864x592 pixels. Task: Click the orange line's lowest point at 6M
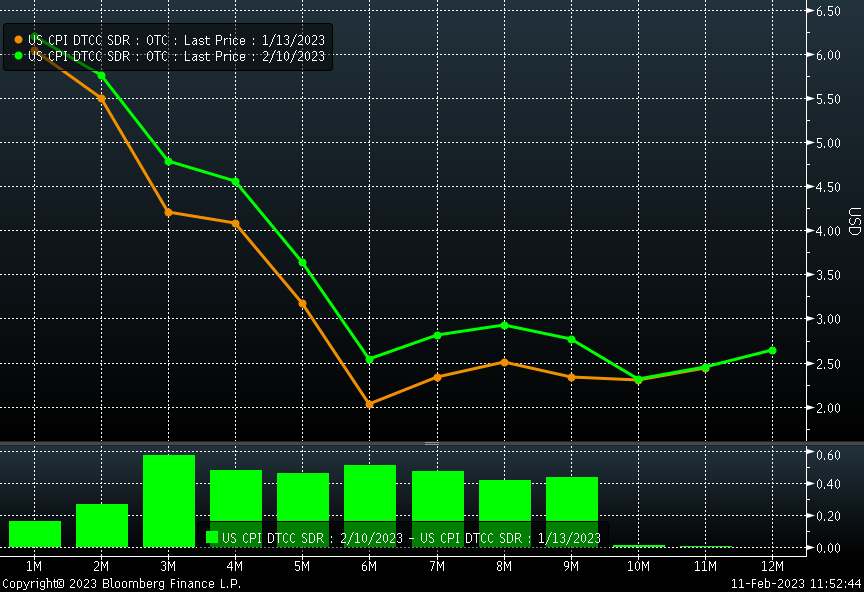click(370, 404)
